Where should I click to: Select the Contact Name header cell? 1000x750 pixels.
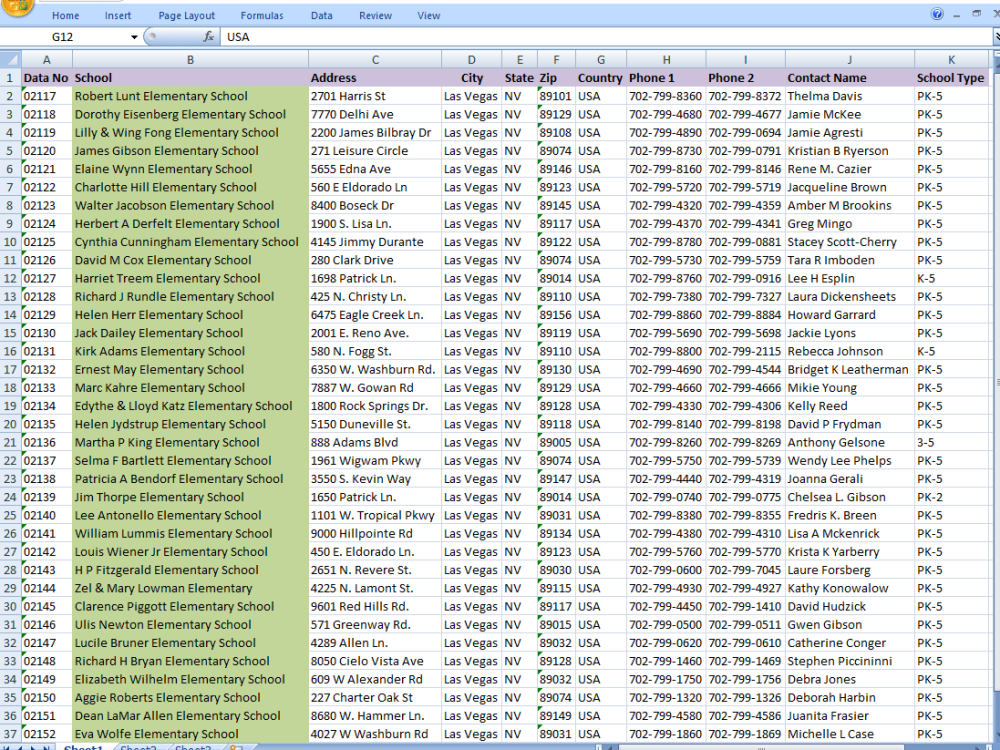849,78
